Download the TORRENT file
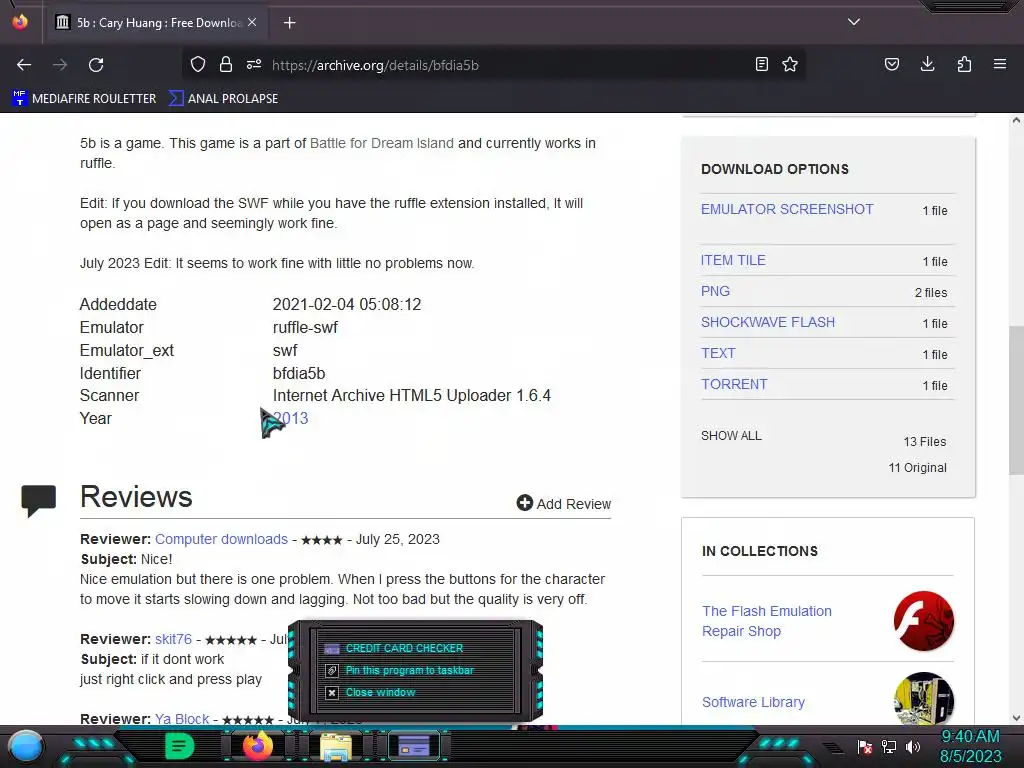The height and width of the screenshot is (768, 1024). pyautogui.click(x=734, y=384)
